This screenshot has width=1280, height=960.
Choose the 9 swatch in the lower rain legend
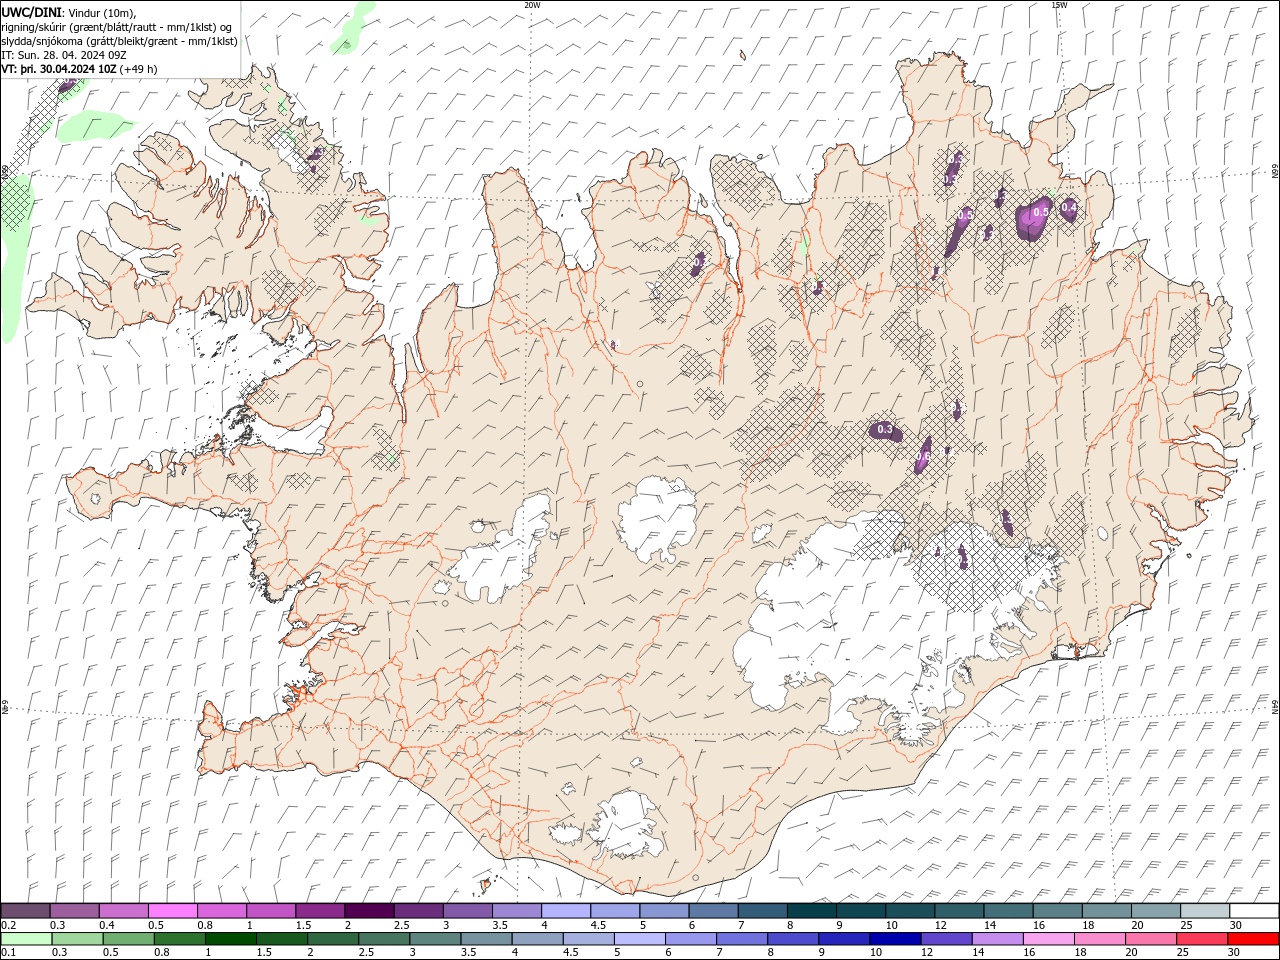(844, 938)
